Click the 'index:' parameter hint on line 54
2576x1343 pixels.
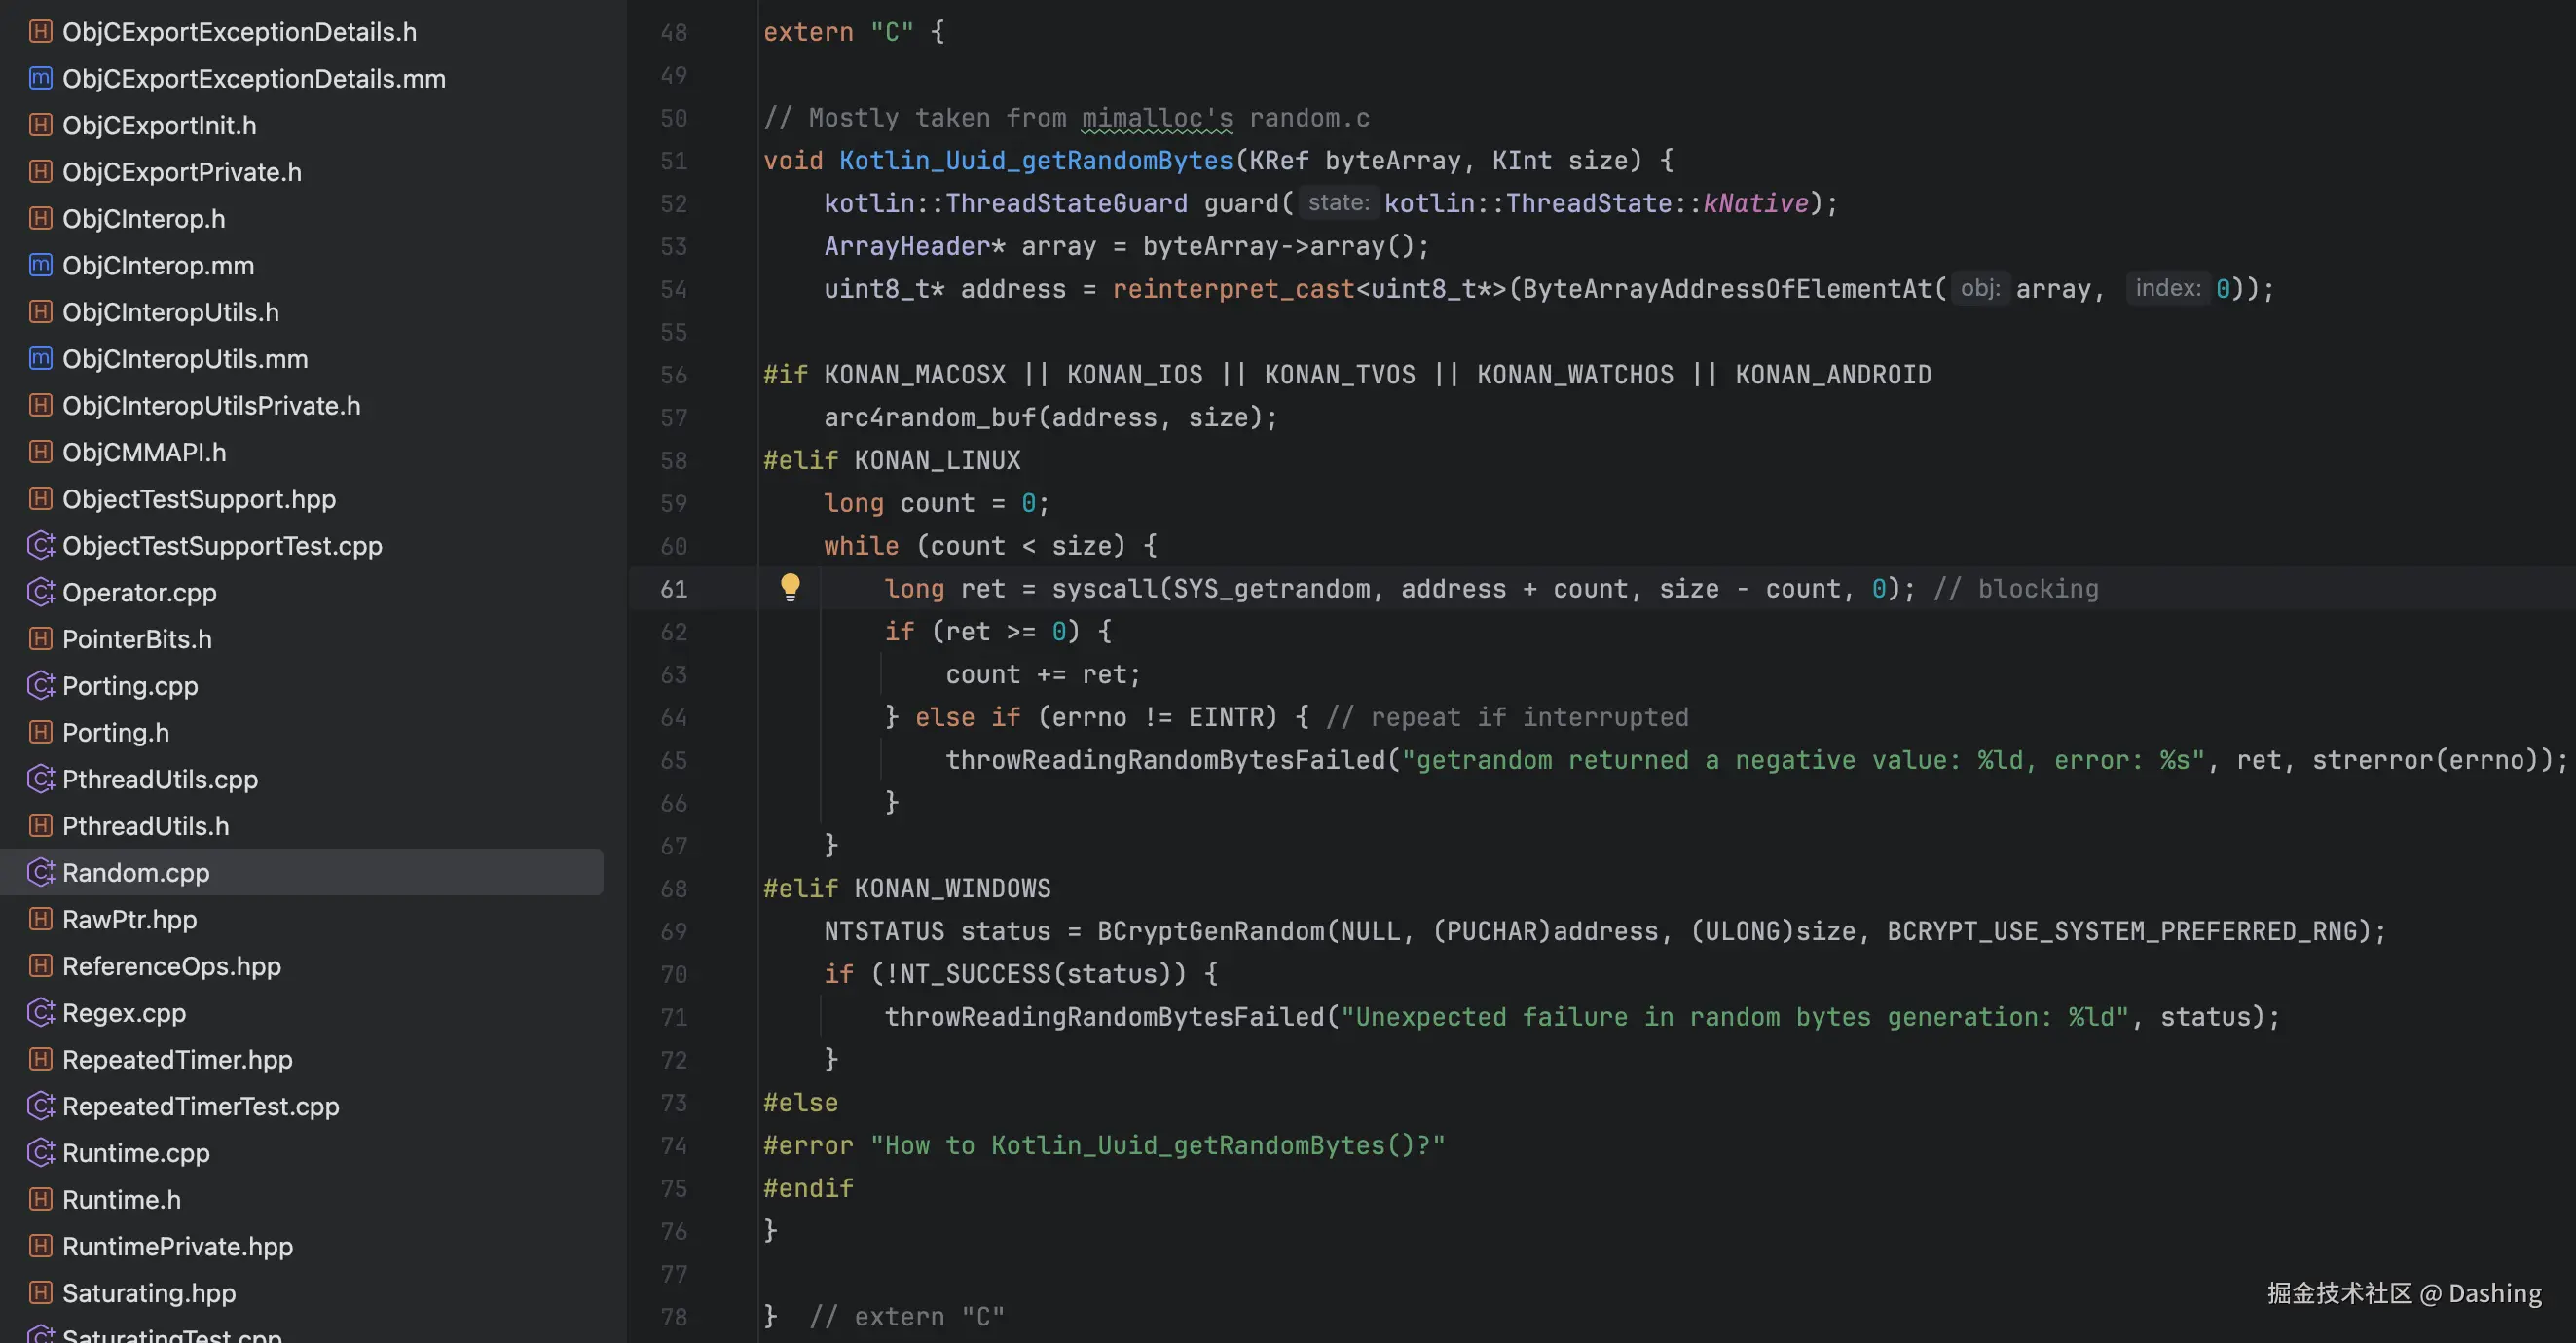pos(2167,289)
